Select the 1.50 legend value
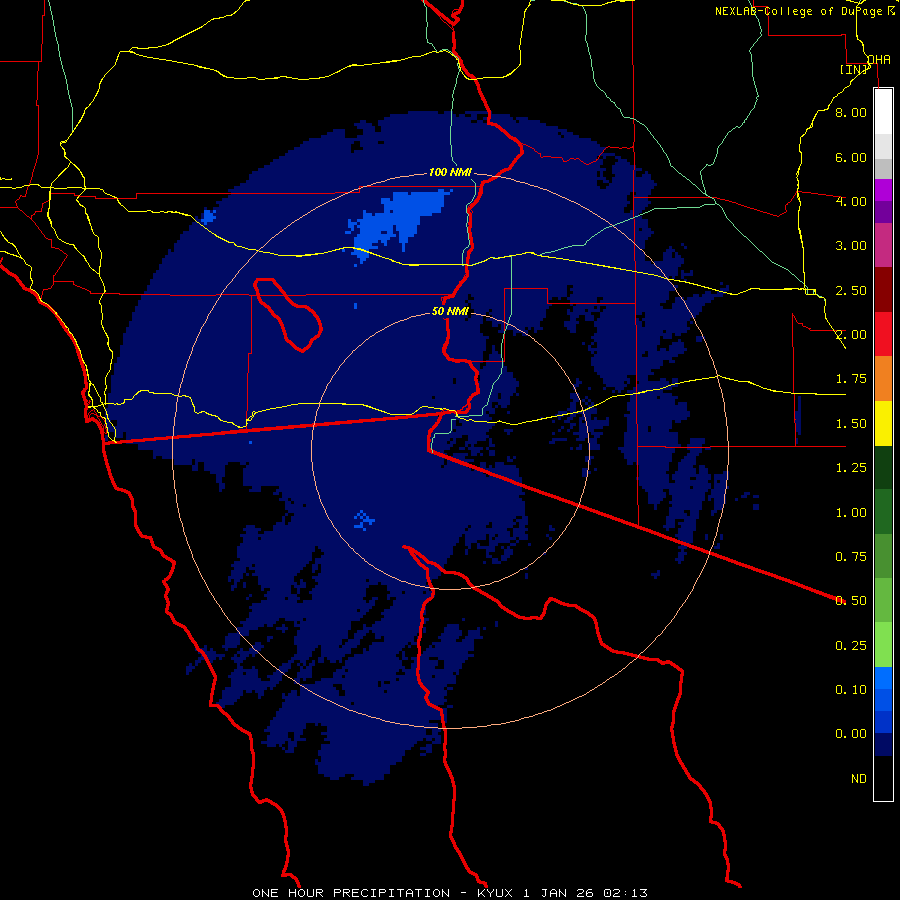The height and width of the screenshot is (900, 900). pyautogui.click(x=851, y=424)
